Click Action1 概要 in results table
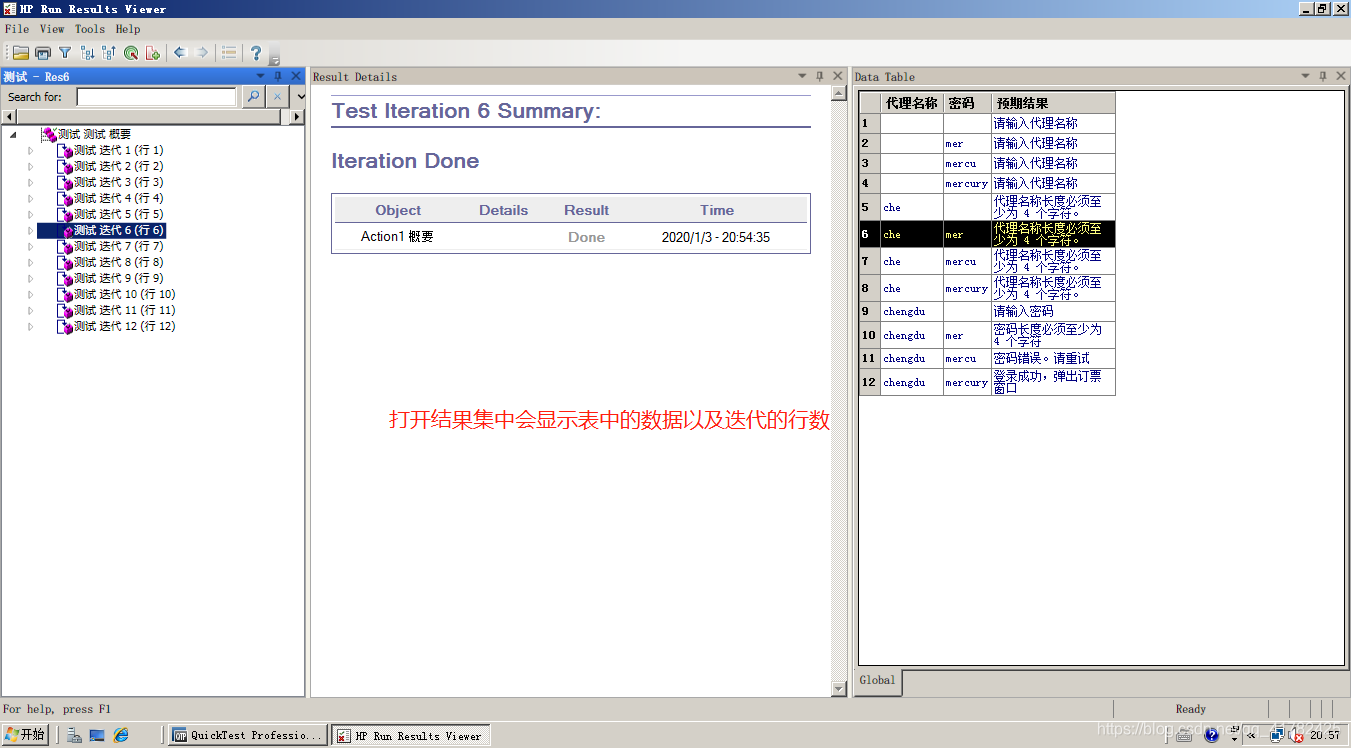The height and width of the screenshot is (748, 1351). tap(397, 237)
